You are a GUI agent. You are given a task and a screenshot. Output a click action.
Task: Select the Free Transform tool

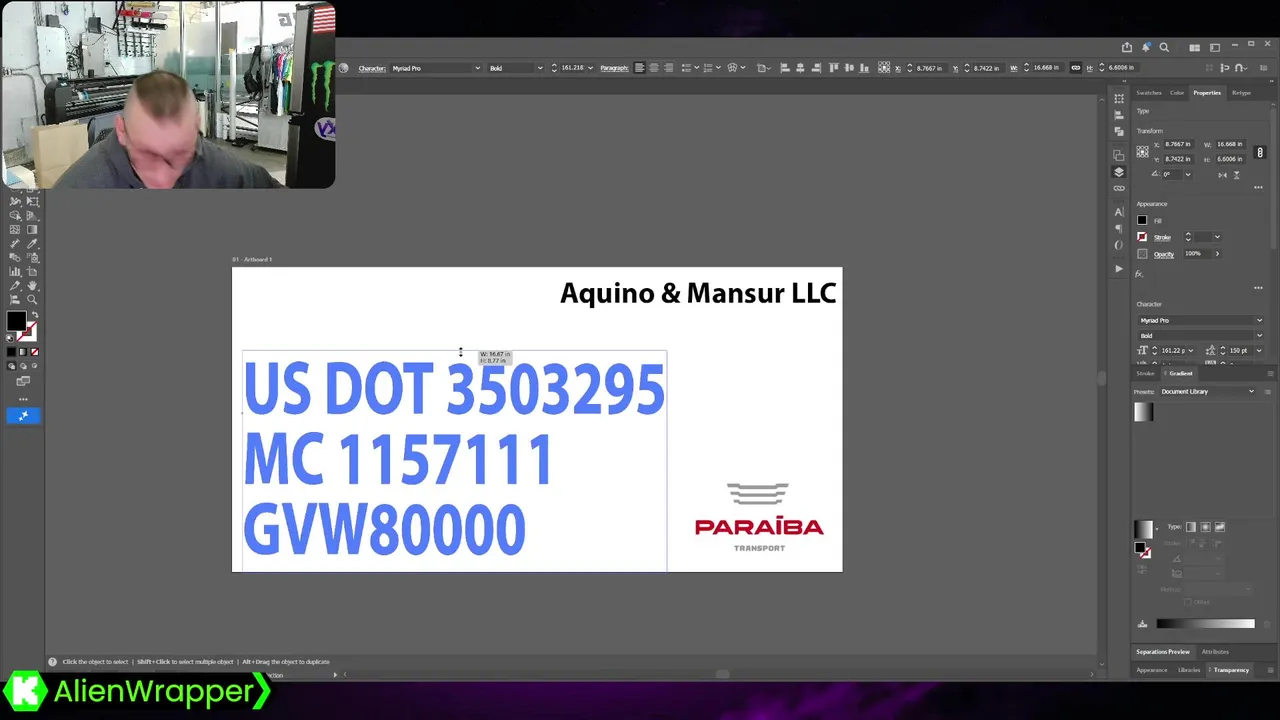tap(32, 202)
